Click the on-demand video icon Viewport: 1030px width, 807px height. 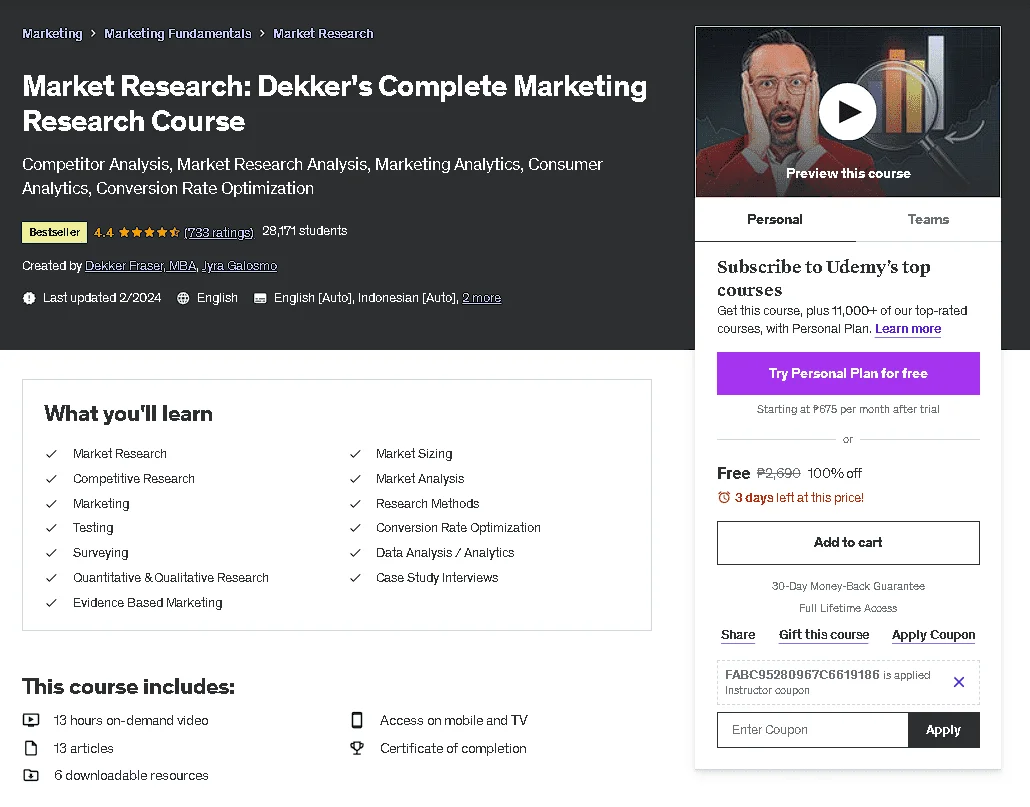coord(31,720)
